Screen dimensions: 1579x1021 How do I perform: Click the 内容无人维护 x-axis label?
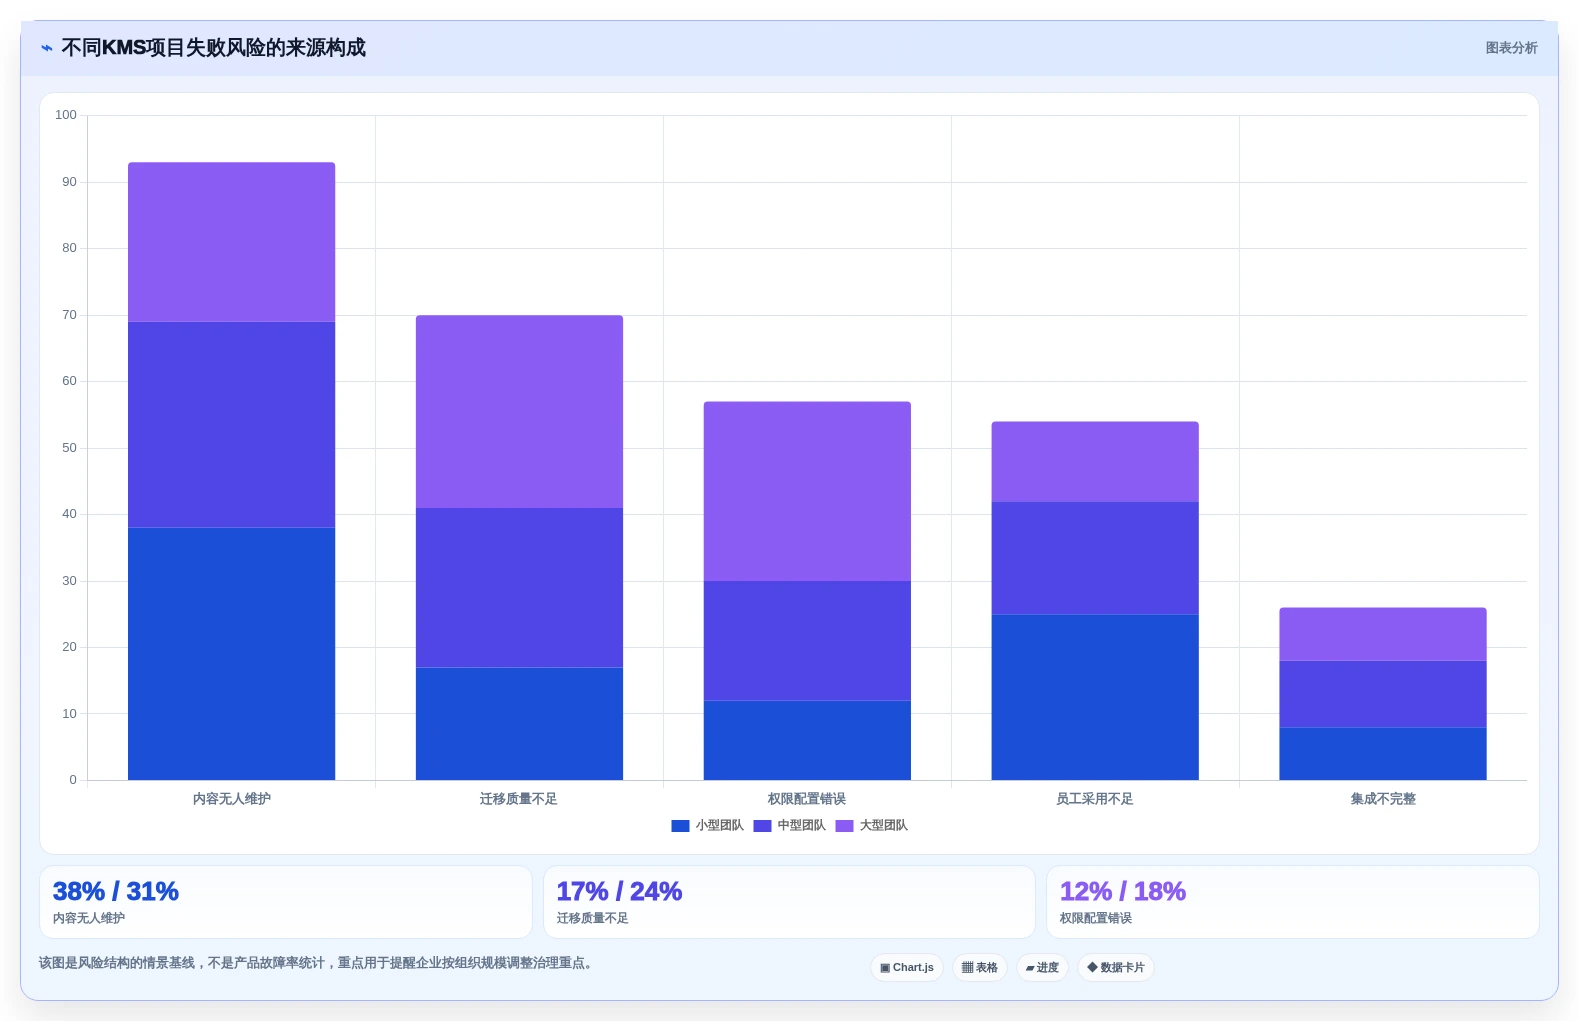[x=232, y=799]
